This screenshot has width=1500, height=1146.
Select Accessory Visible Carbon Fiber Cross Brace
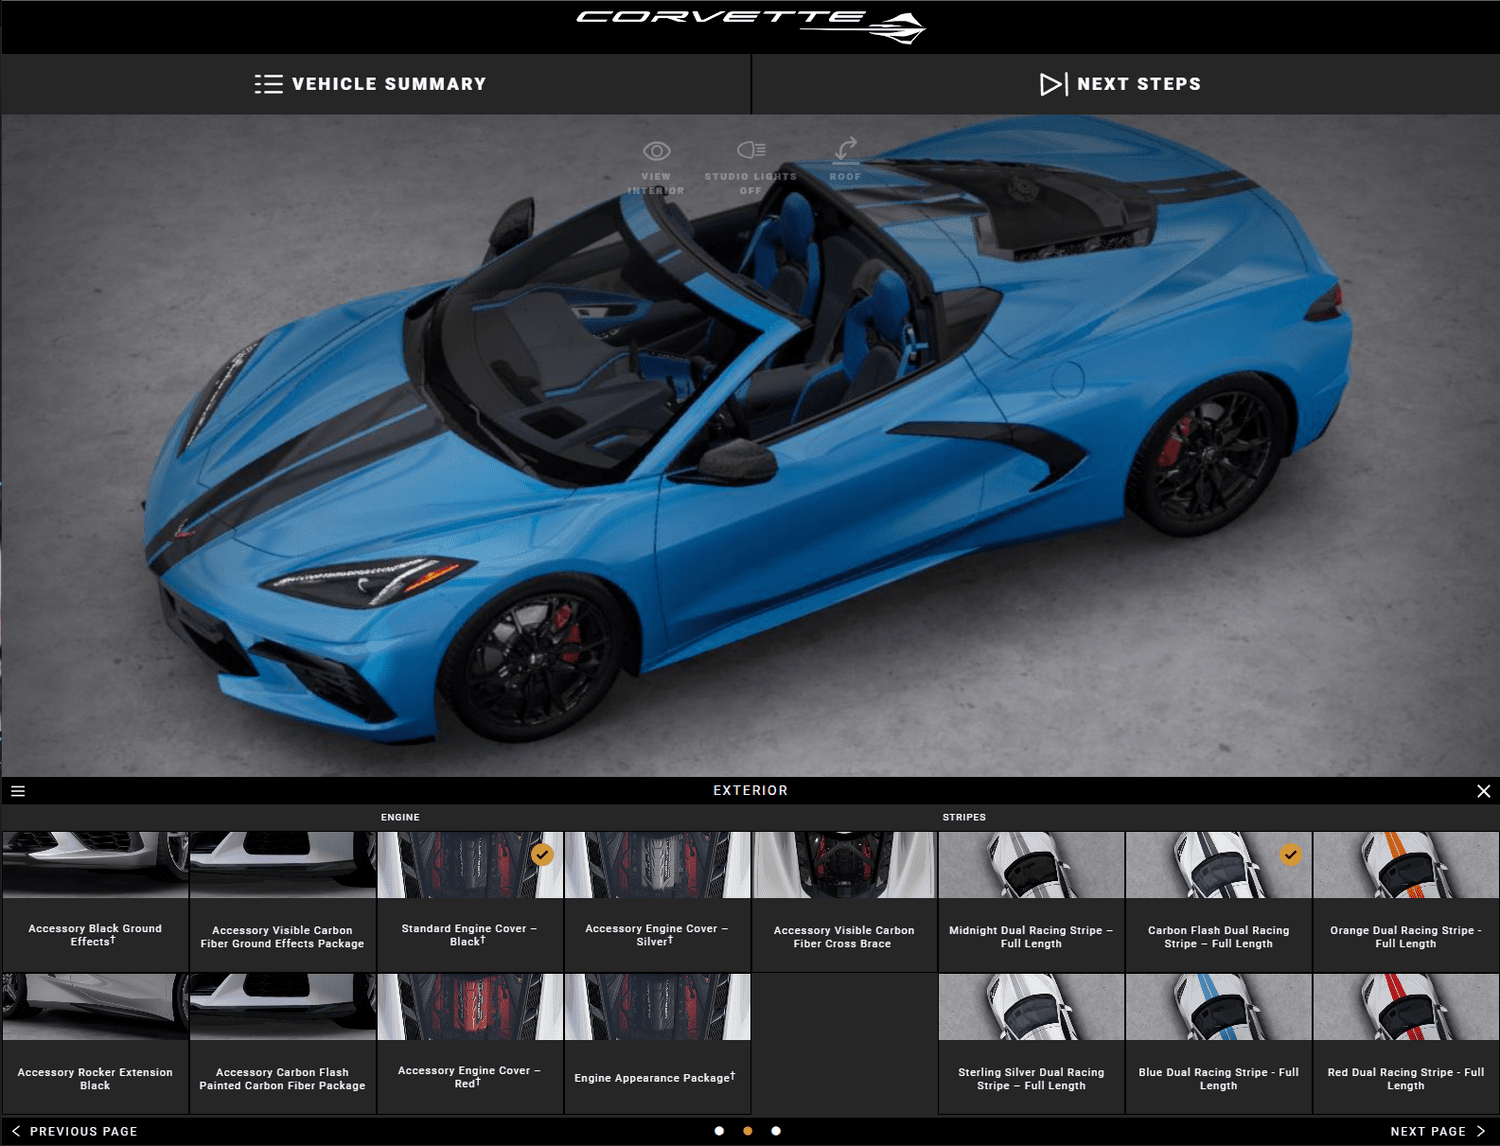click(x=844, y=901)
